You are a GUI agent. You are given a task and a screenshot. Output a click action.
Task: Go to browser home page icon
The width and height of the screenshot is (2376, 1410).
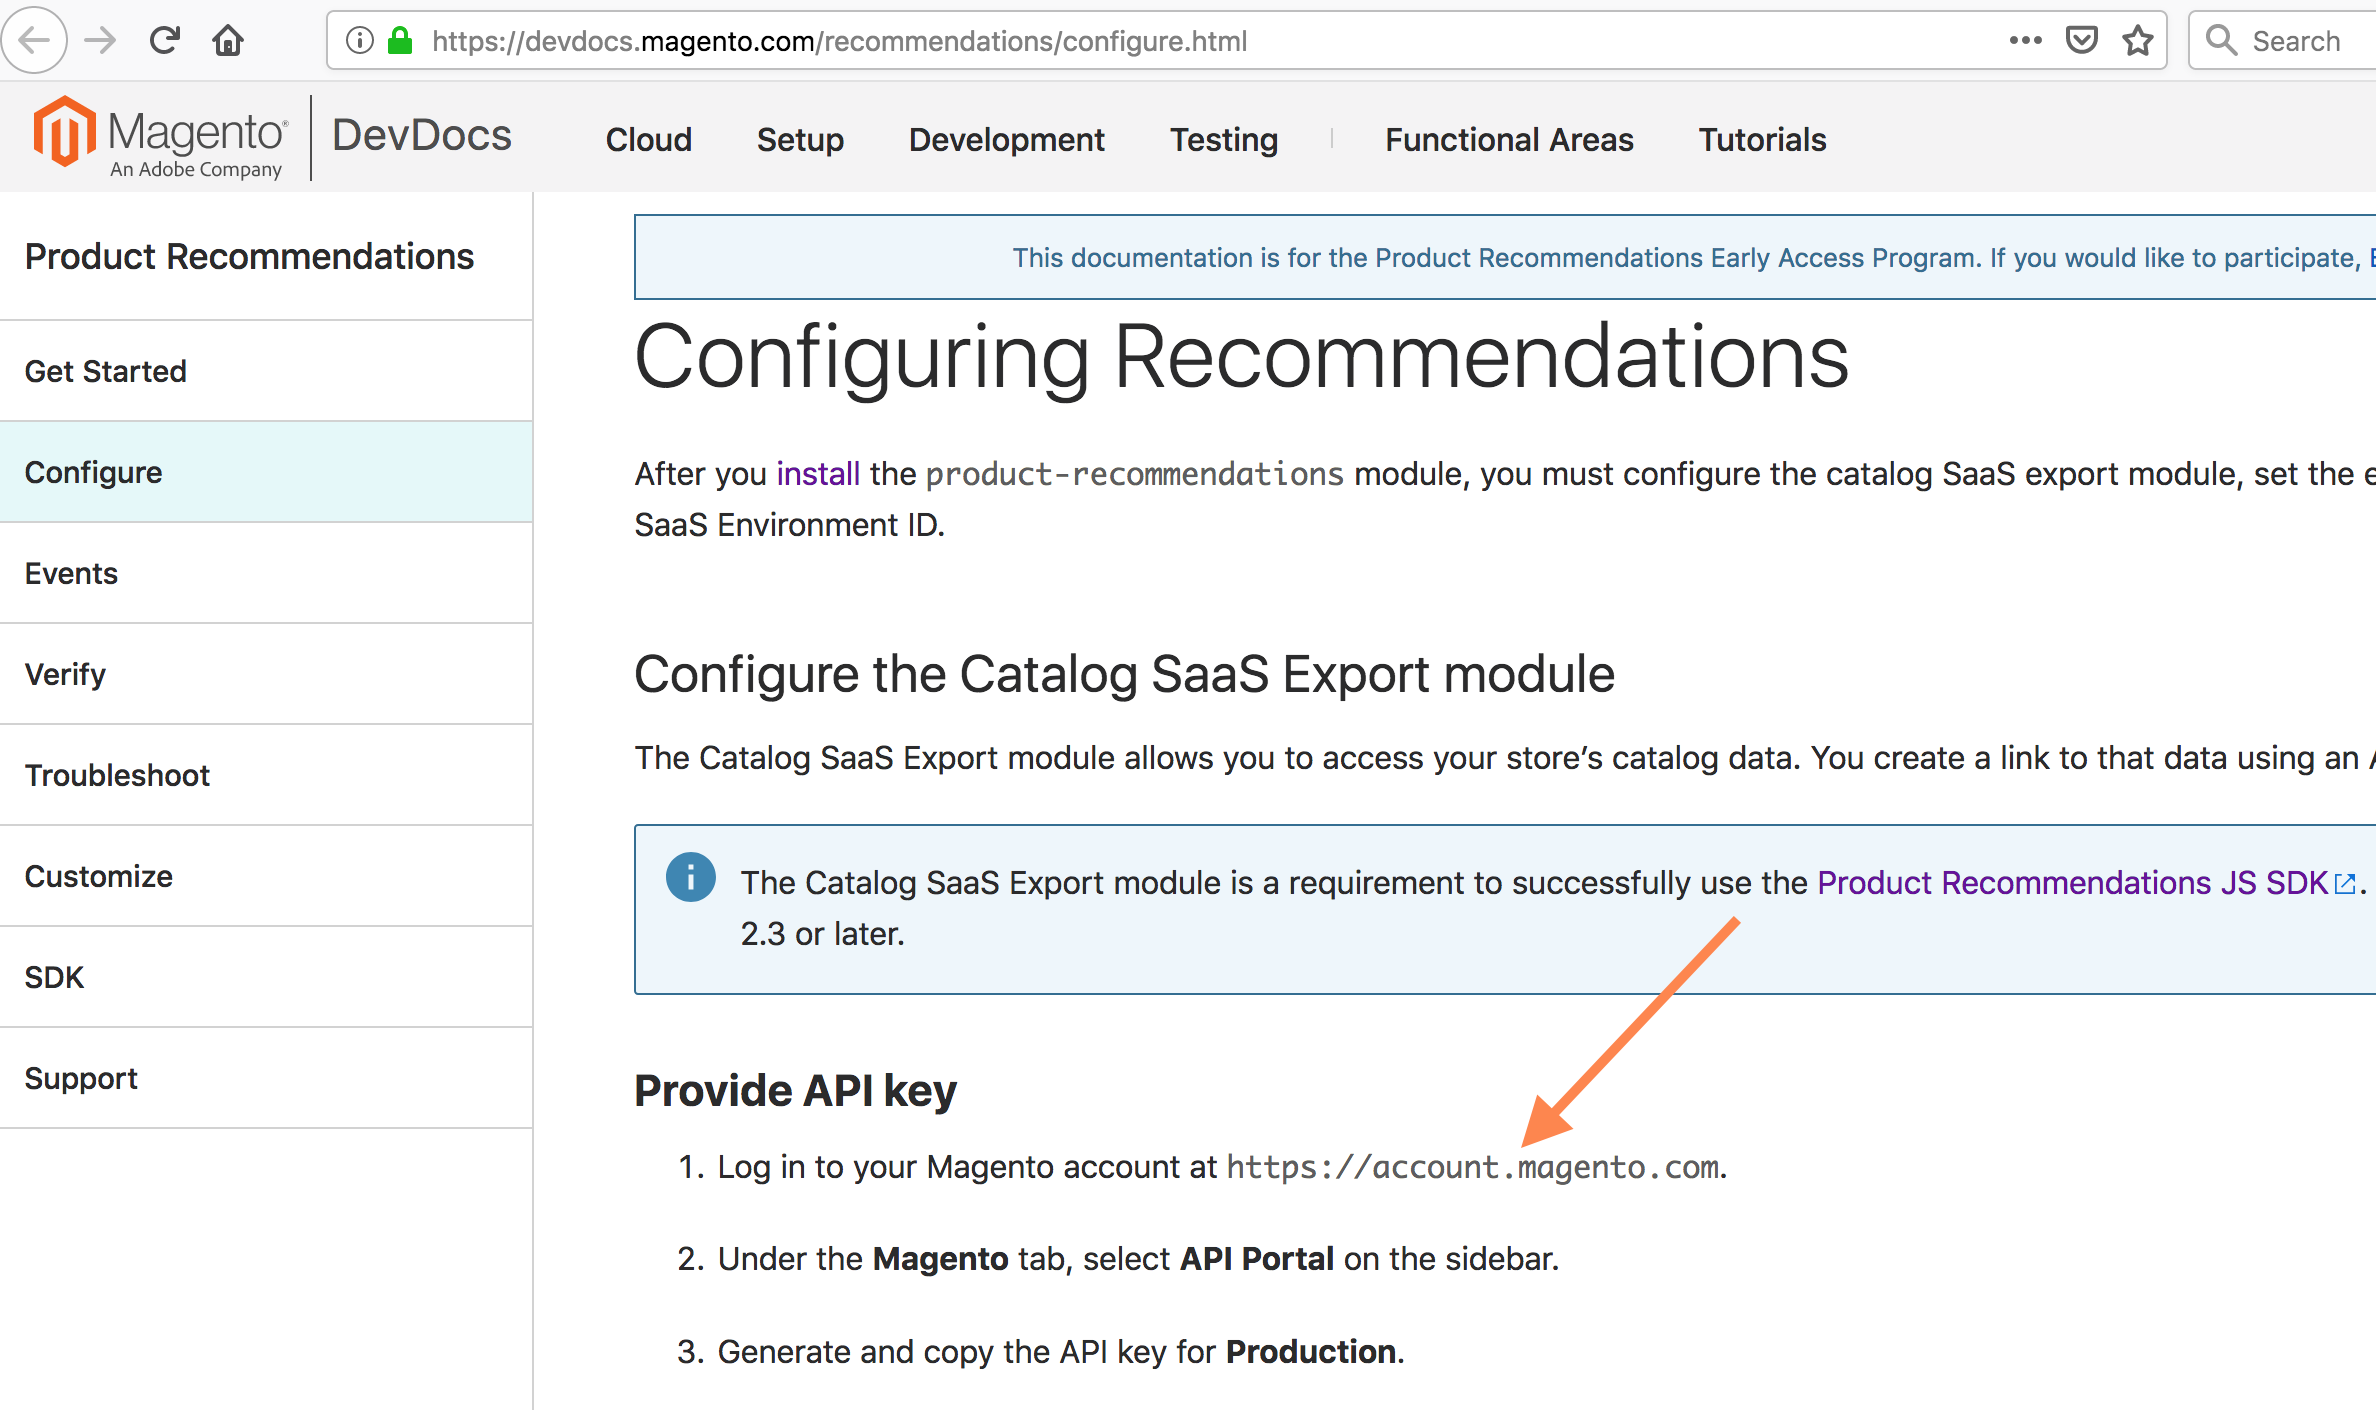pyautogui.click(x=228, y=41)
